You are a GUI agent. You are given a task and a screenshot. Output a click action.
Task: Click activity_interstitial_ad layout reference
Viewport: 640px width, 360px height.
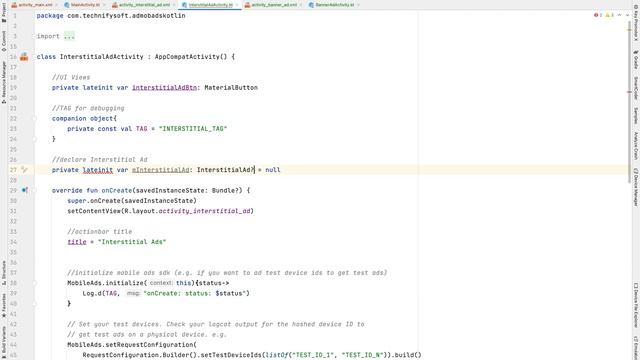[x=204, y=211]
